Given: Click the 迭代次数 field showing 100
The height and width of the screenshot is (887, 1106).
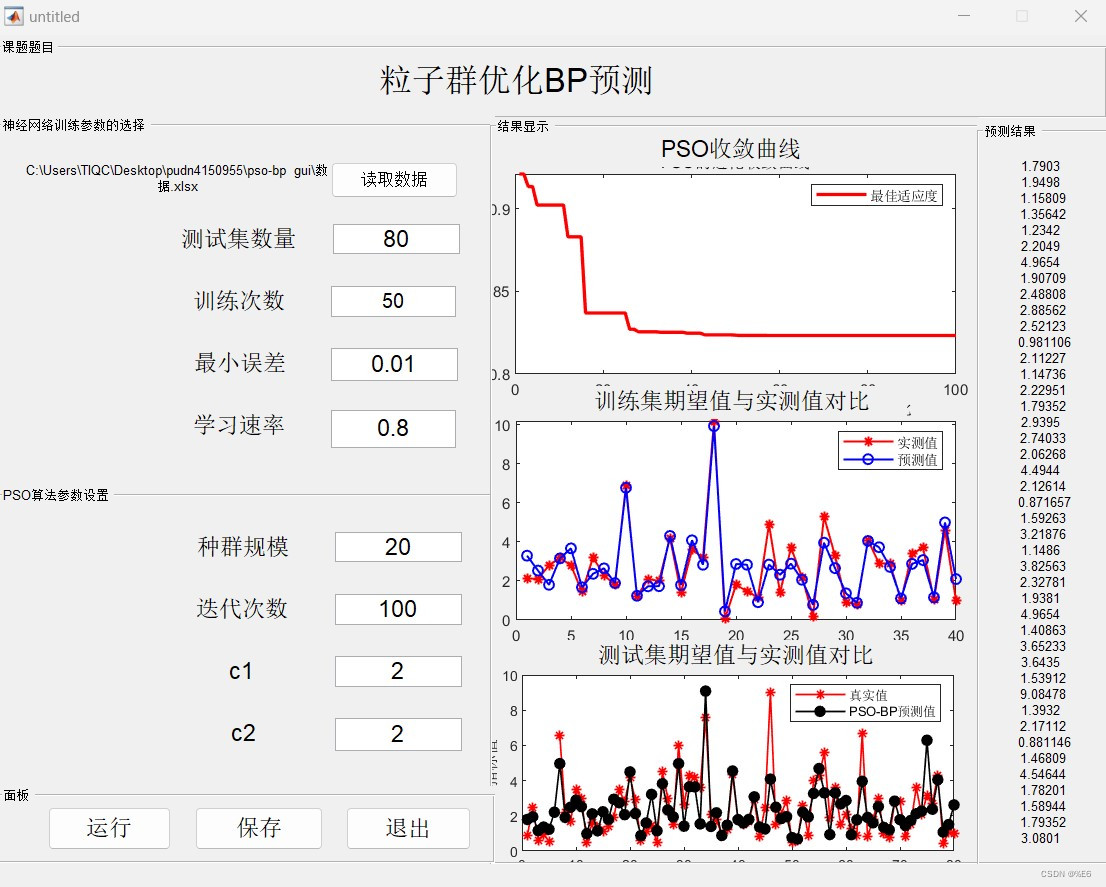Looking at the screenshot, I should pos(397,609).
